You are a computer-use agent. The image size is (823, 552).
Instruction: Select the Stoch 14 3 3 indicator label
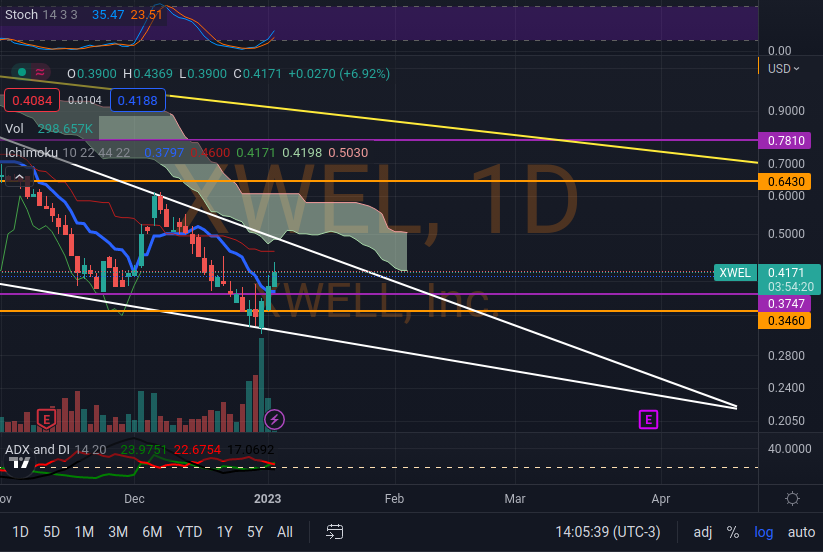coord(41,15)
